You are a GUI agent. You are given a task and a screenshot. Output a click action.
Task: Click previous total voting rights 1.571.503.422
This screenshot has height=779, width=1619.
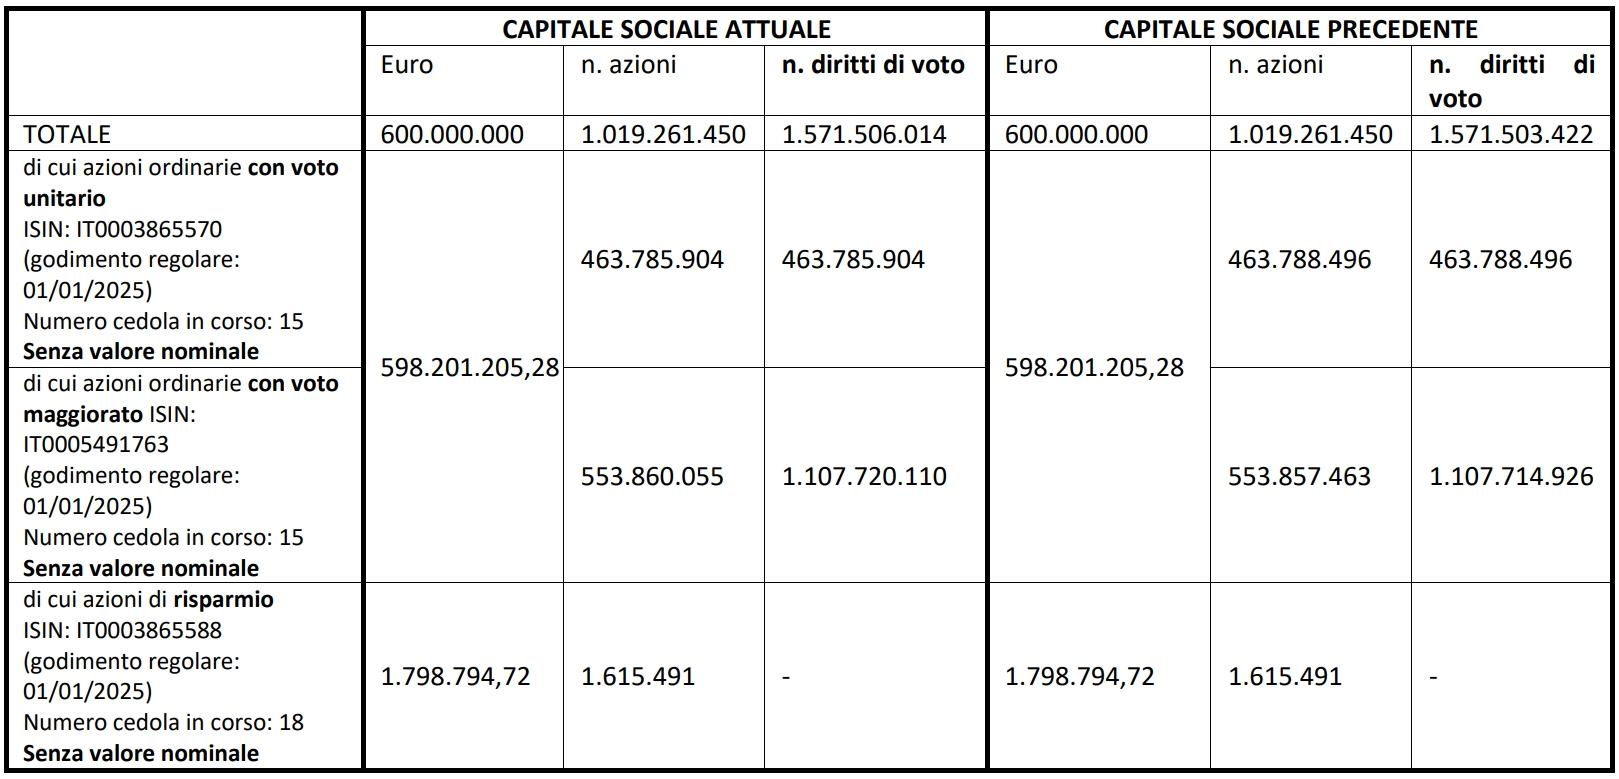coord(1511,134)
